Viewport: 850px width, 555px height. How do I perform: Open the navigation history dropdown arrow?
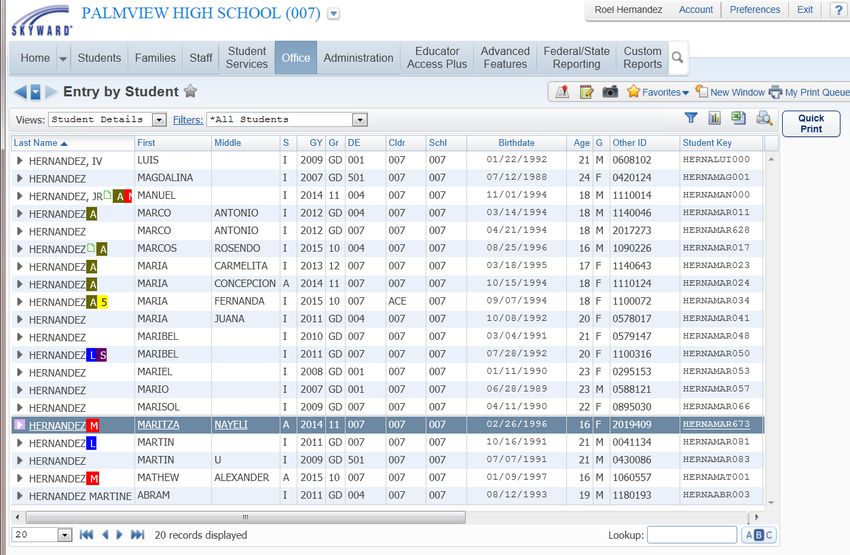pos(35,92)
